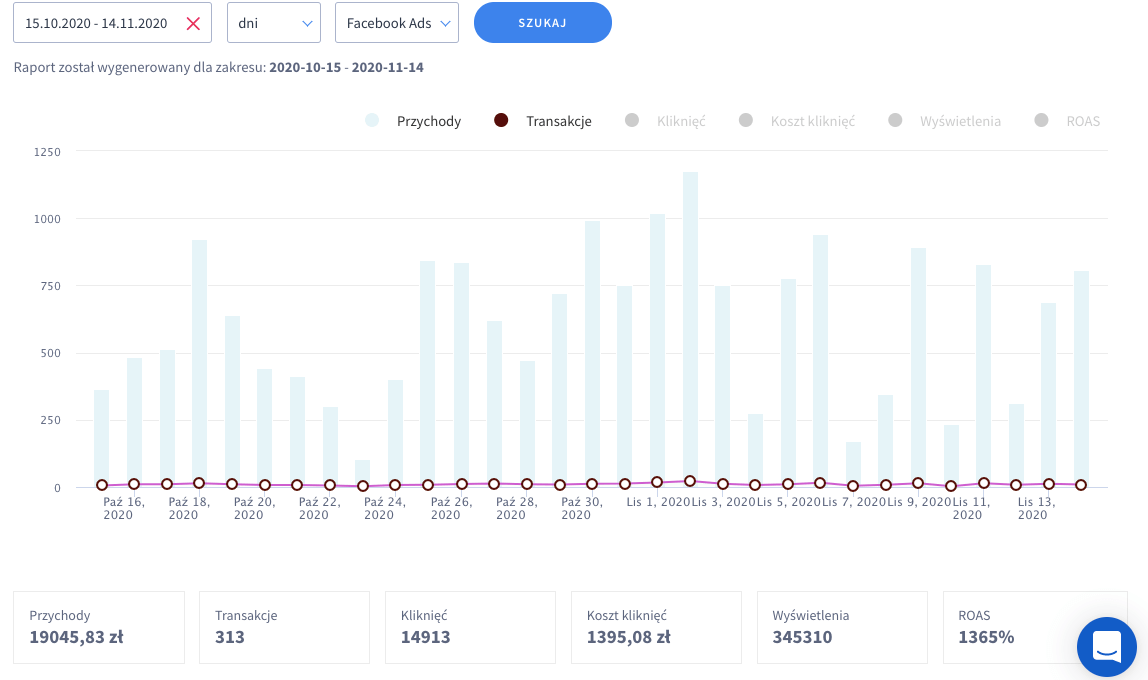This screenshot has width=1148, height=680.
Task: Select the Koszt kliknięć summary card
Action: click(656, 627)
